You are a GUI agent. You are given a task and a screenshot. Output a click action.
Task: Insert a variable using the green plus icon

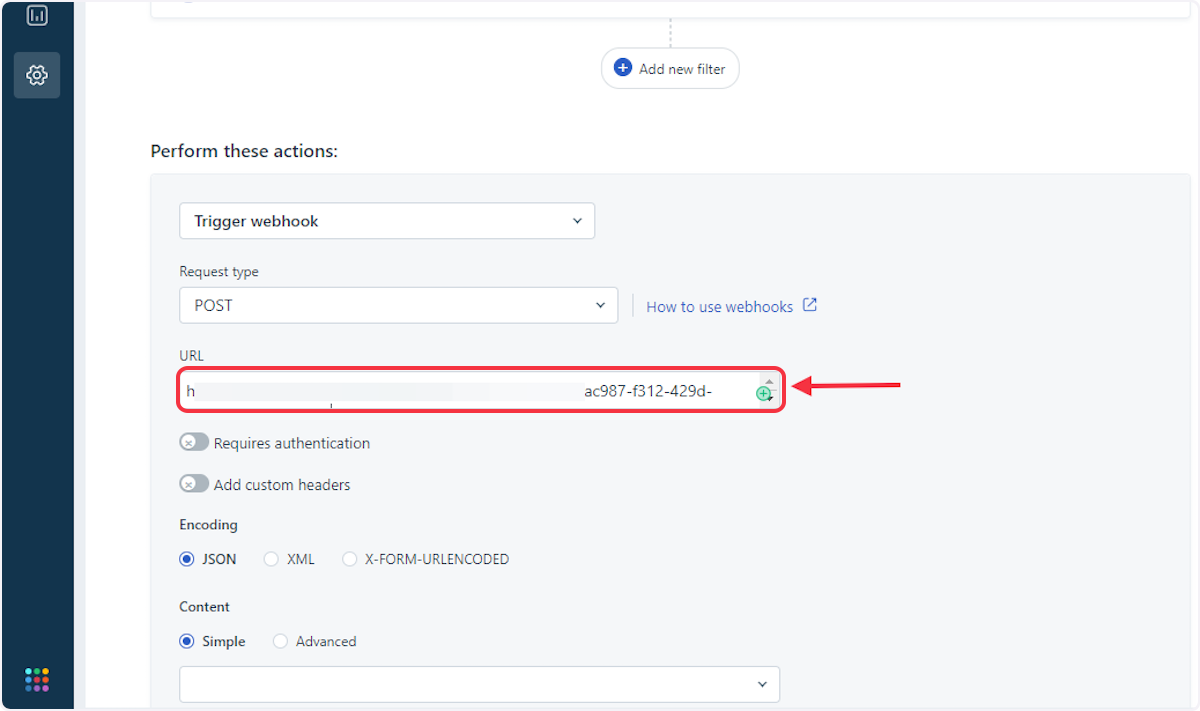coord(763,393)
